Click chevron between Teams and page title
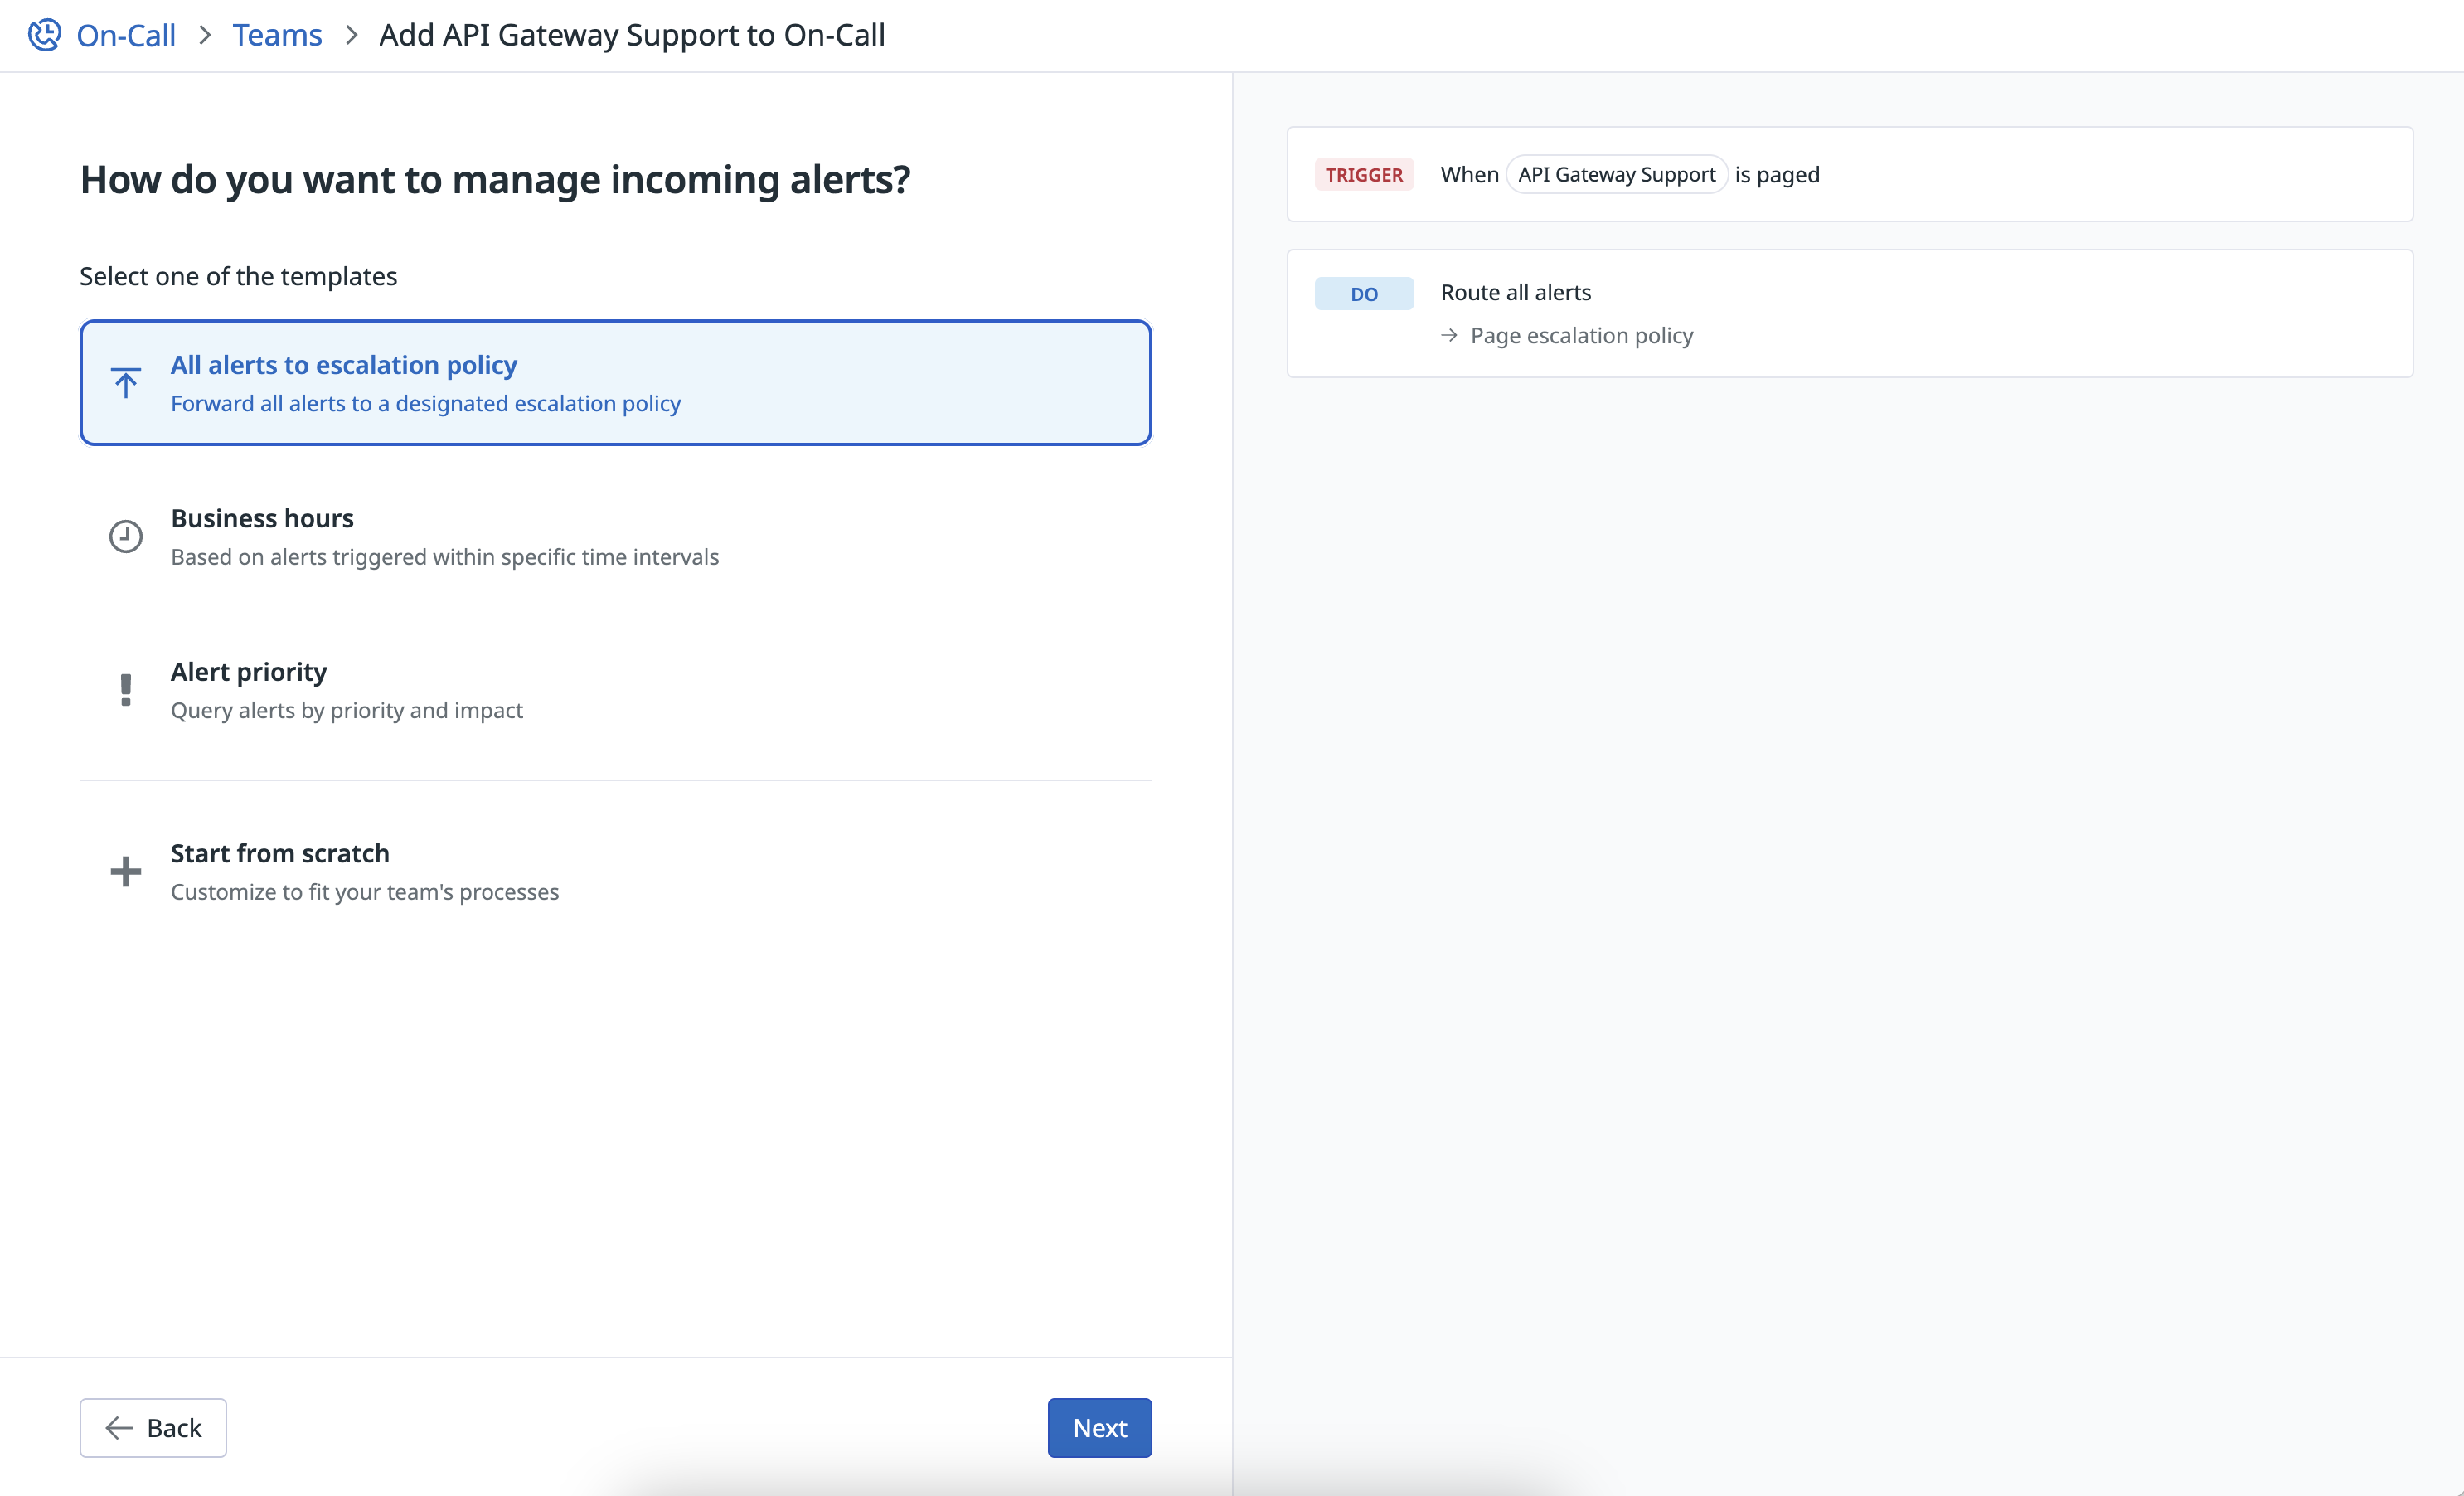2464x1496 pixels. click(x=351, y=35)
